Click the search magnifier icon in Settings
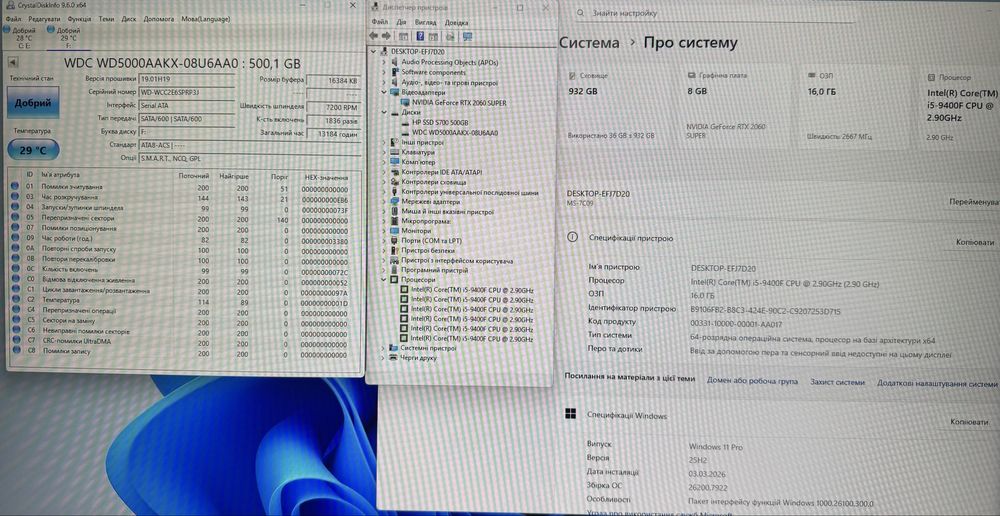This screenshot has height=516, width=1000. click(x=580, y=13)
